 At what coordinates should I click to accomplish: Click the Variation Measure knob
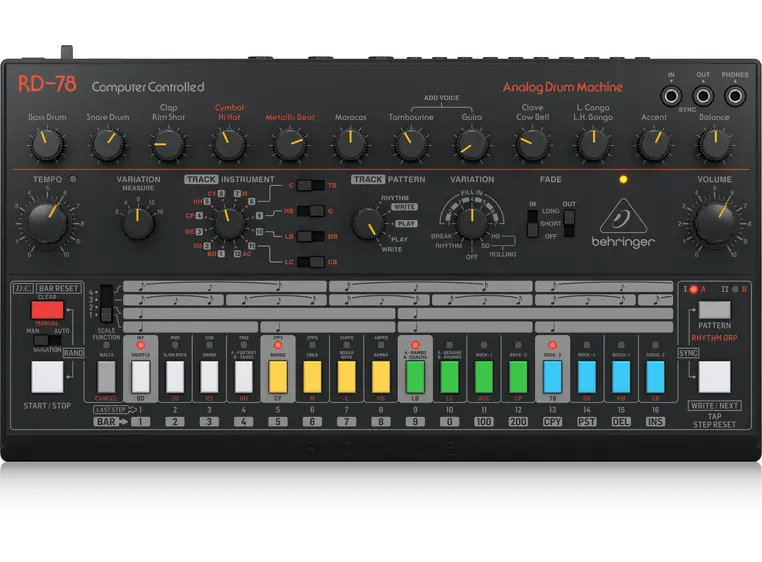(138, 223)
